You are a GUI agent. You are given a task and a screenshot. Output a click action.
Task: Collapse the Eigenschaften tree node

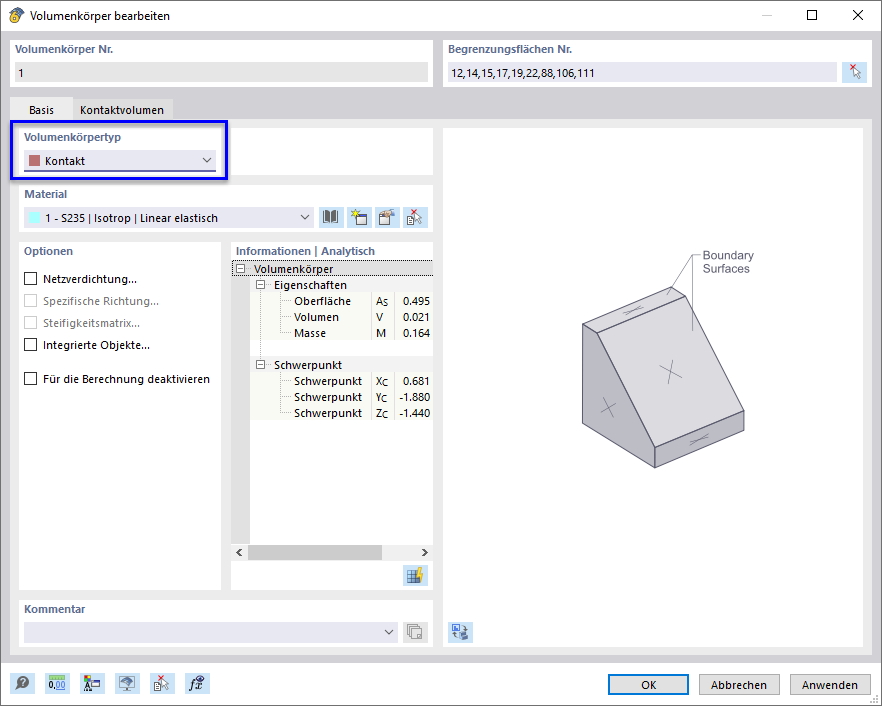260,285
